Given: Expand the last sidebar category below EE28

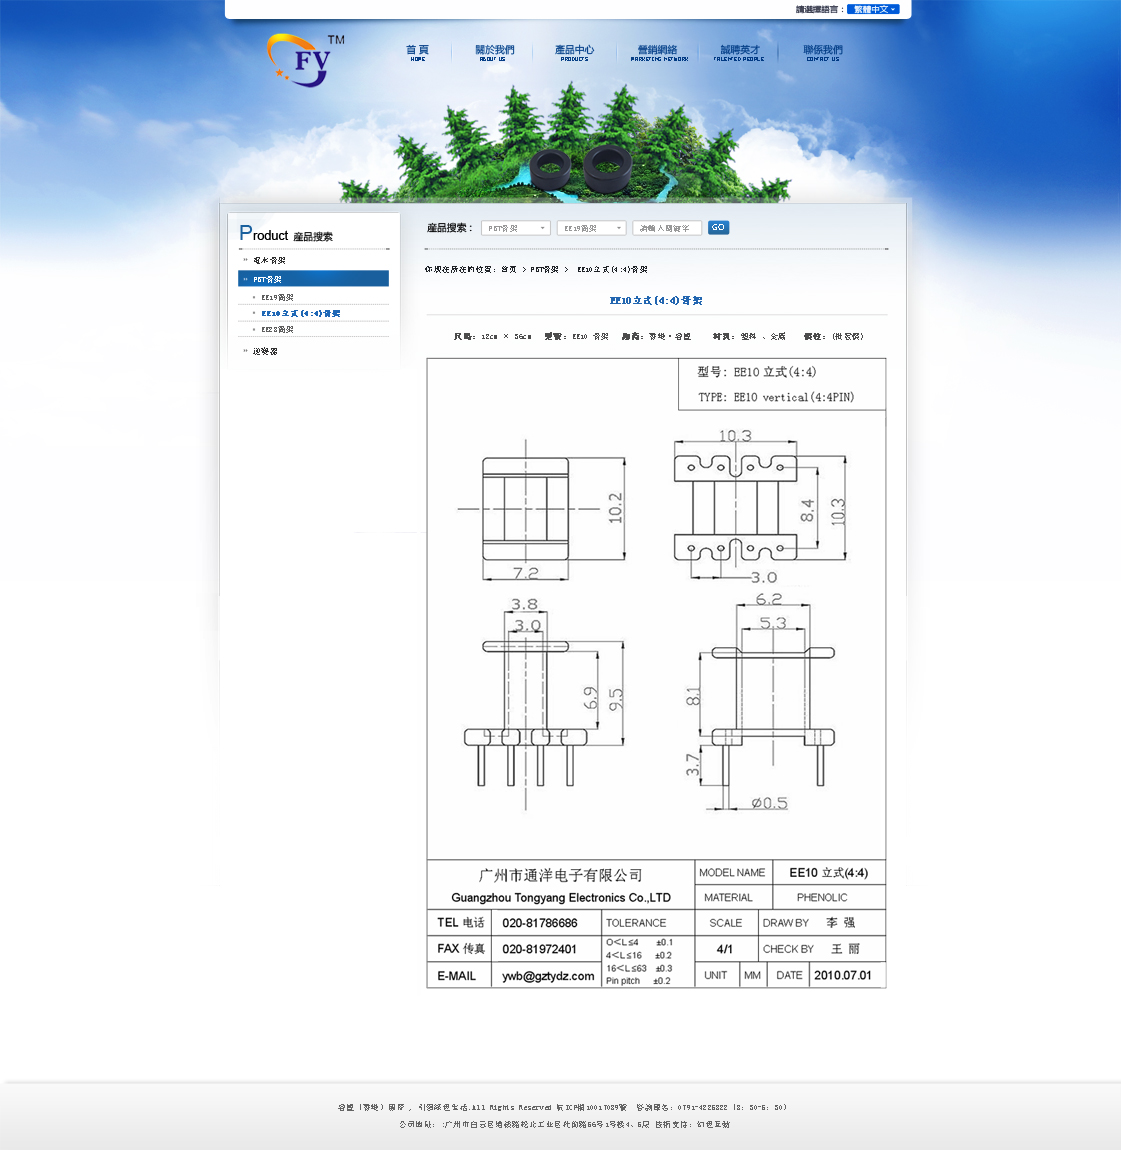Looking at the screenshot, I should tap(265, 351).
